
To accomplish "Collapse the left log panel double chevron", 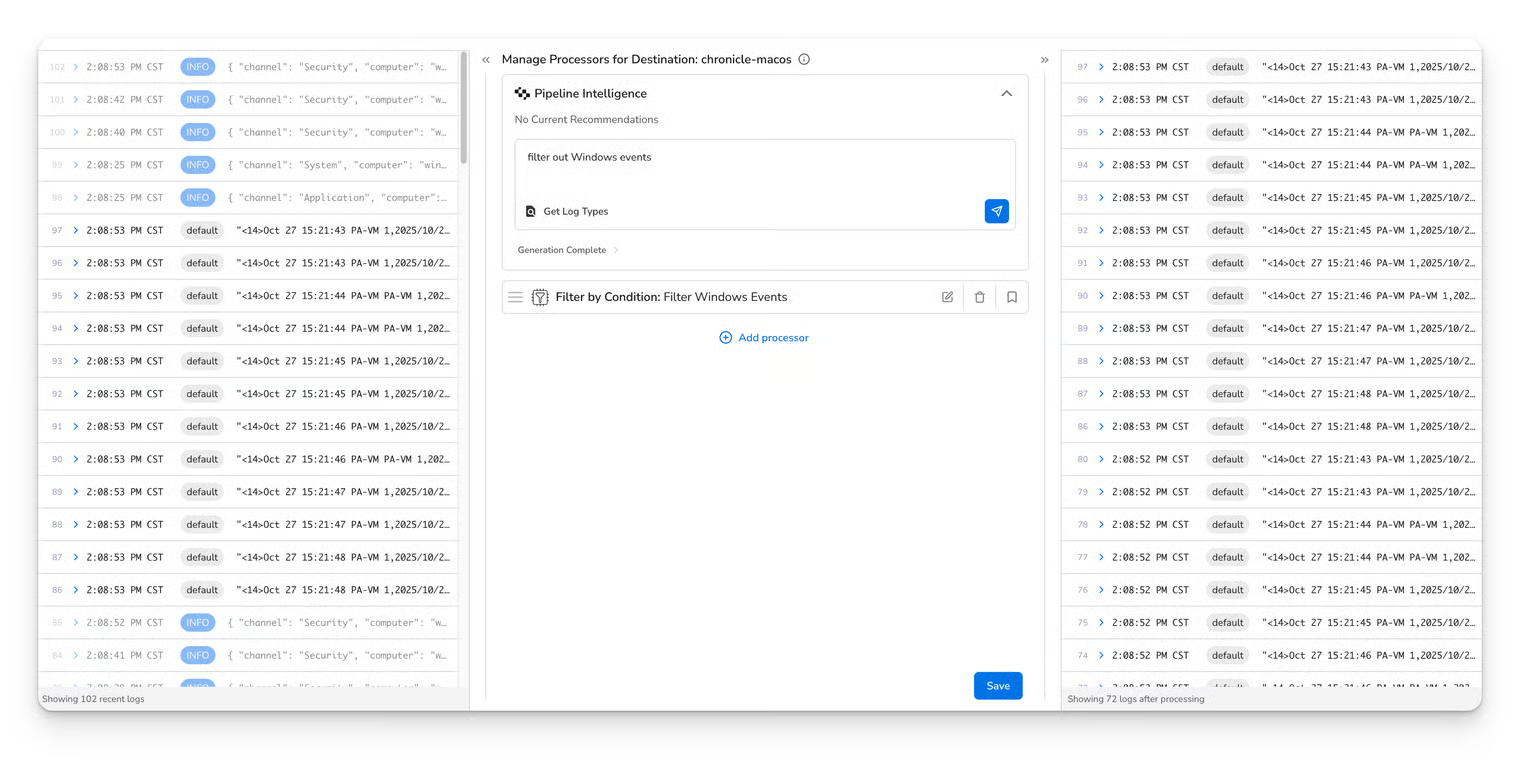I will pos(486,60).
